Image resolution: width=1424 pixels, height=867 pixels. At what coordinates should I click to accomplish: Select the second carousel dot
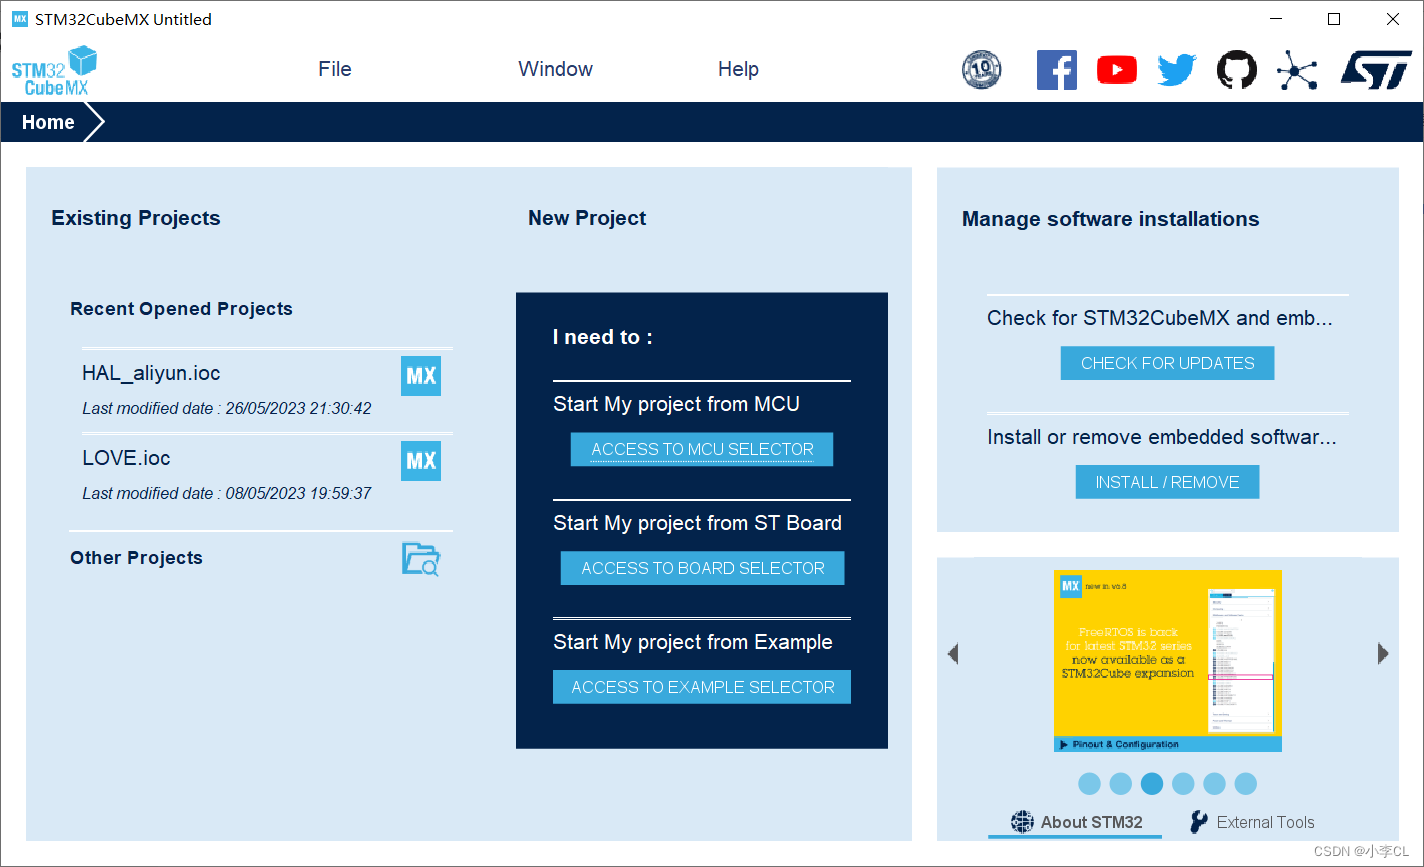tap(1121, 784)
